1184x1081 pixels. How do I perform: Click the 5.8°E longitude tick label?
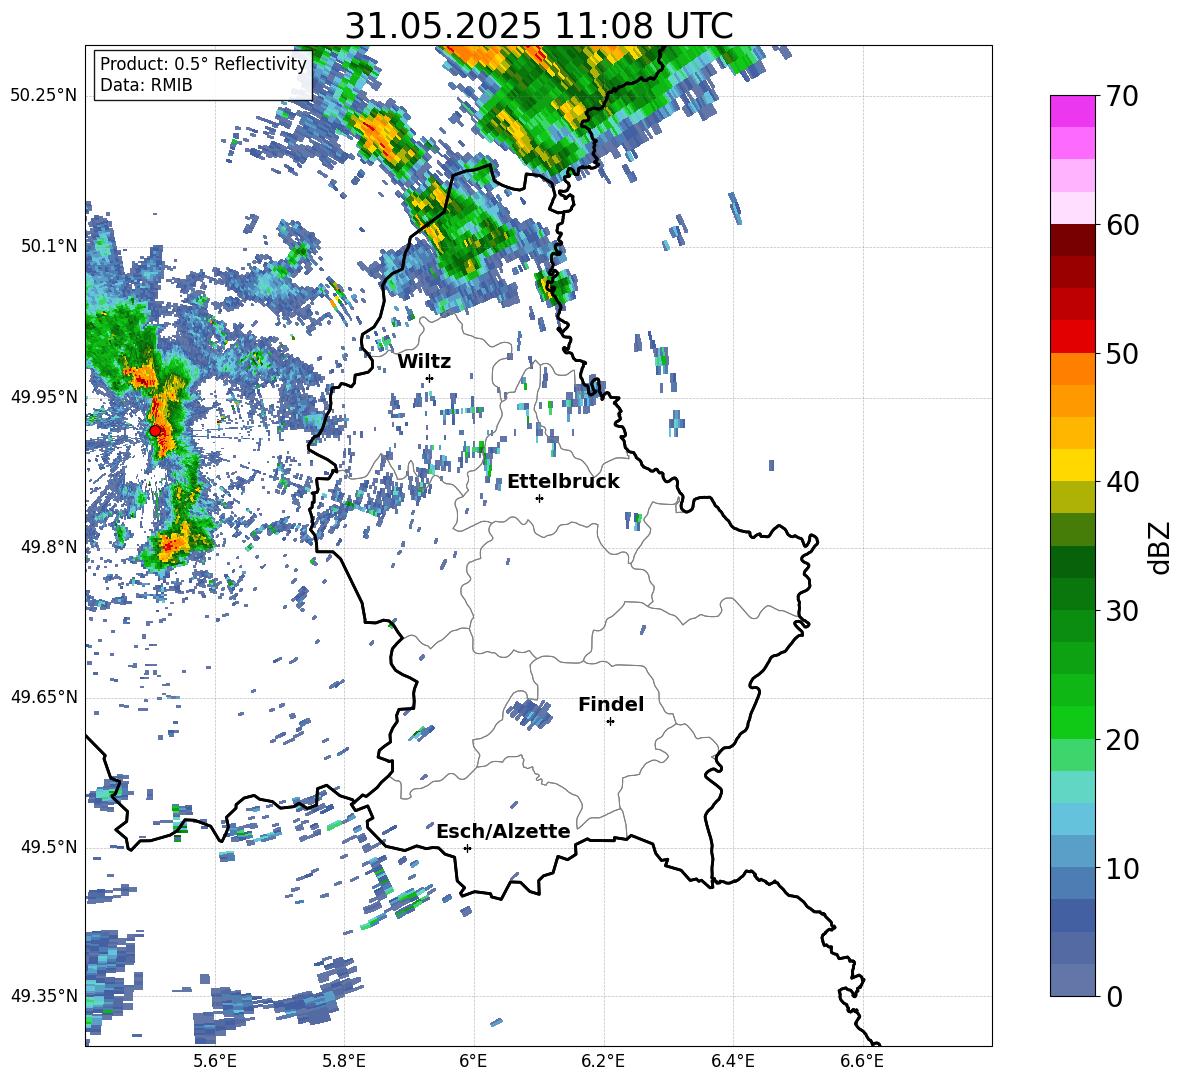[x=344, y=1061]
